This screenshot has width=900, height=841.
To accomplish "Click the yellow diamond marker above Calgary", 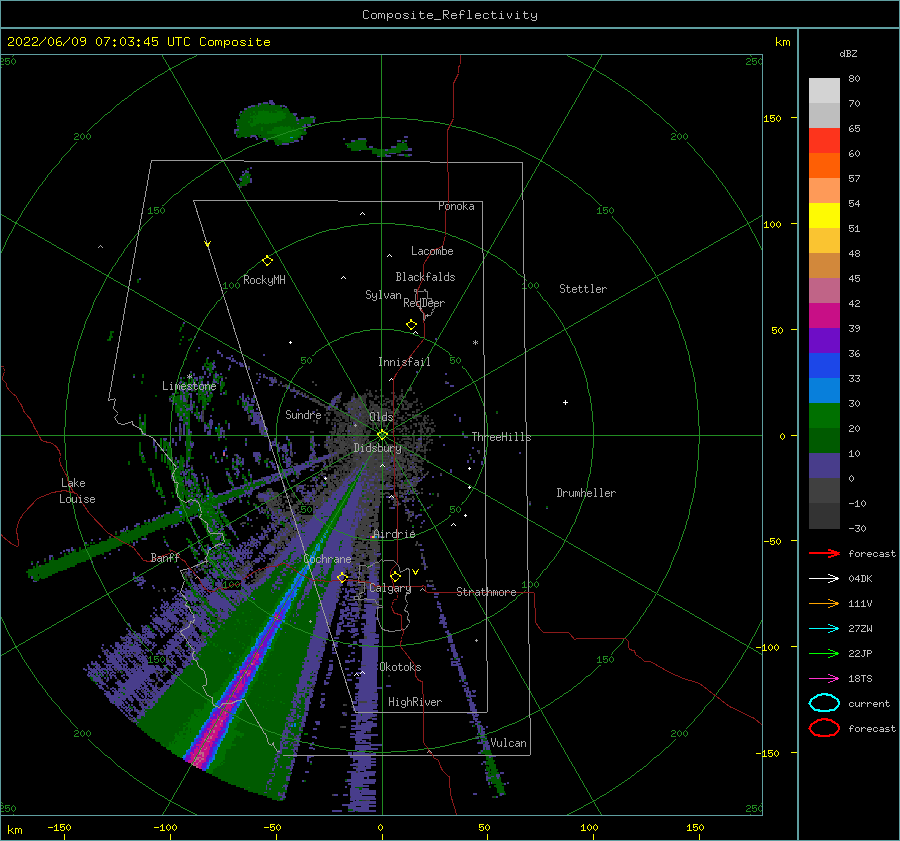I will 395,576.
